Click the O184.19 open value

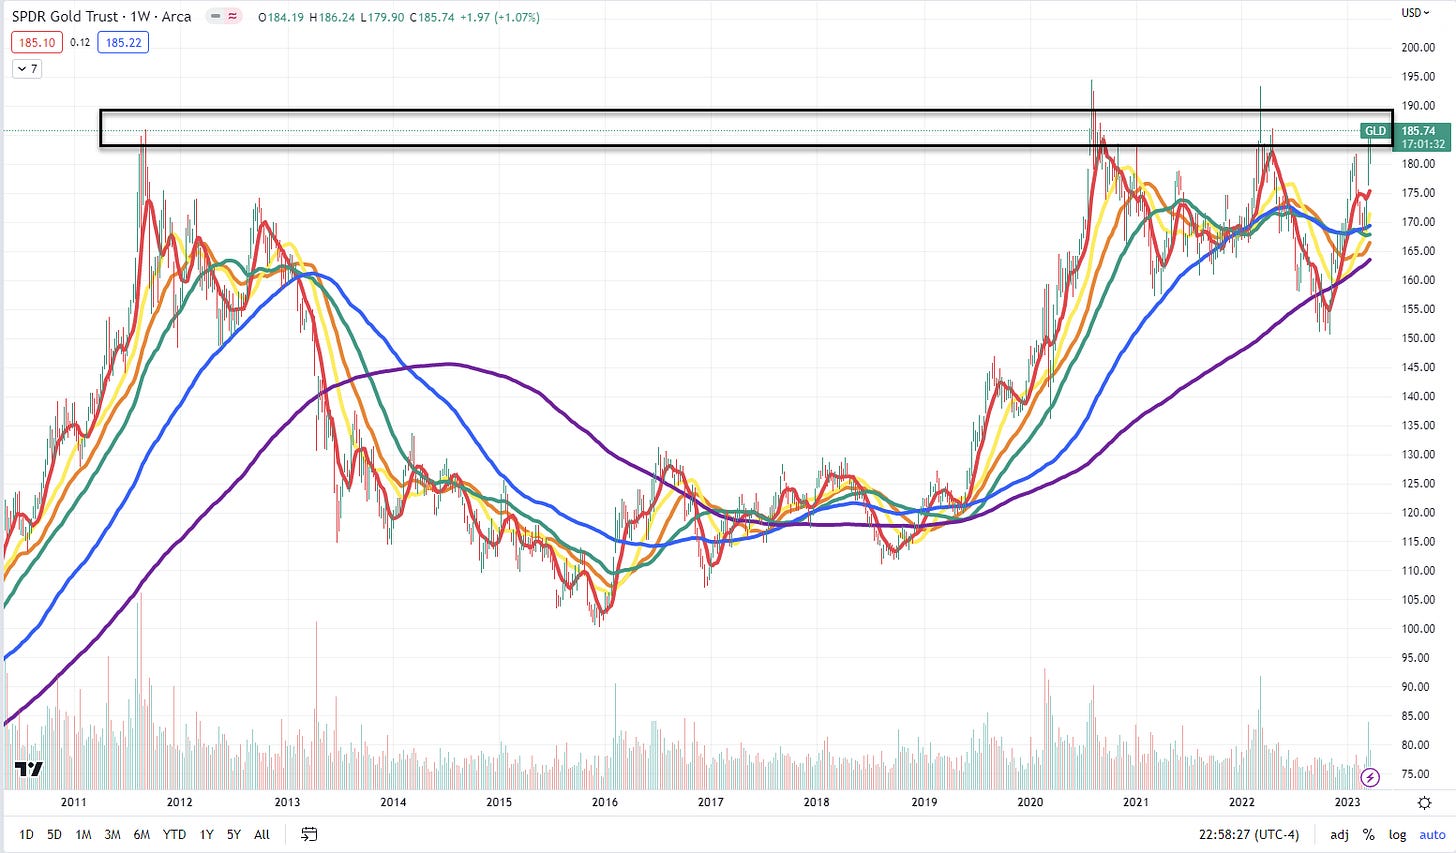tap(280, 17)
